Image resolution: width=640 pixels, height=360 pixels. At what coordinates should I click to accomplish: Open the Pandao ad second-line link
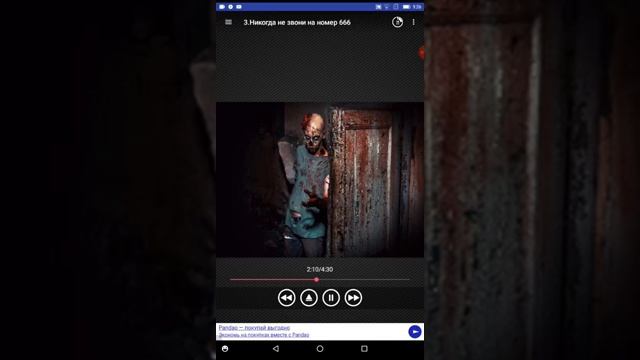(263, 335)
